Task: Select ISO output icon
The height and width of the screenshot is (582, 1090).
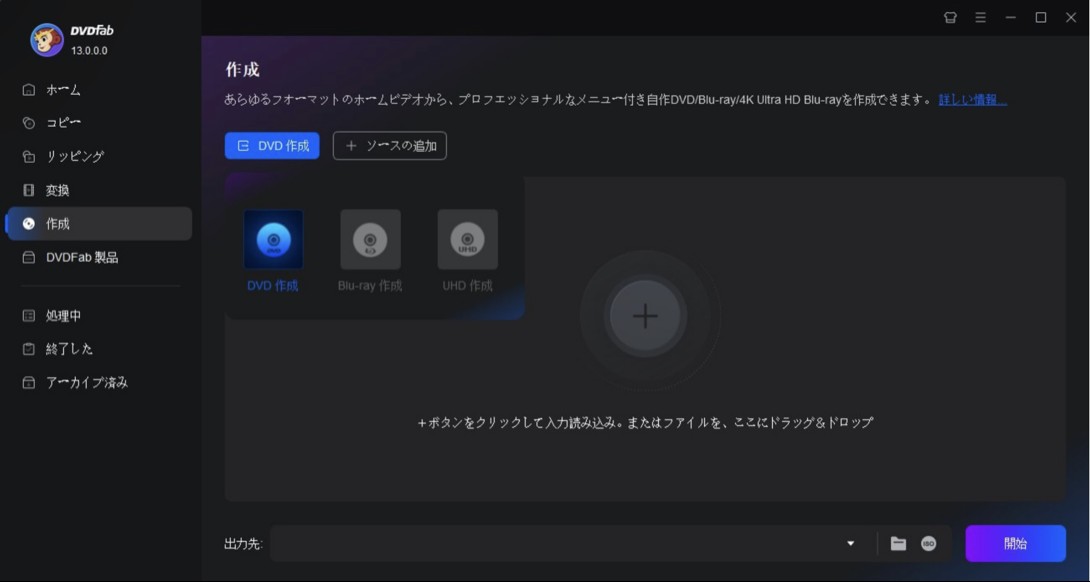Action: point(929,544)
